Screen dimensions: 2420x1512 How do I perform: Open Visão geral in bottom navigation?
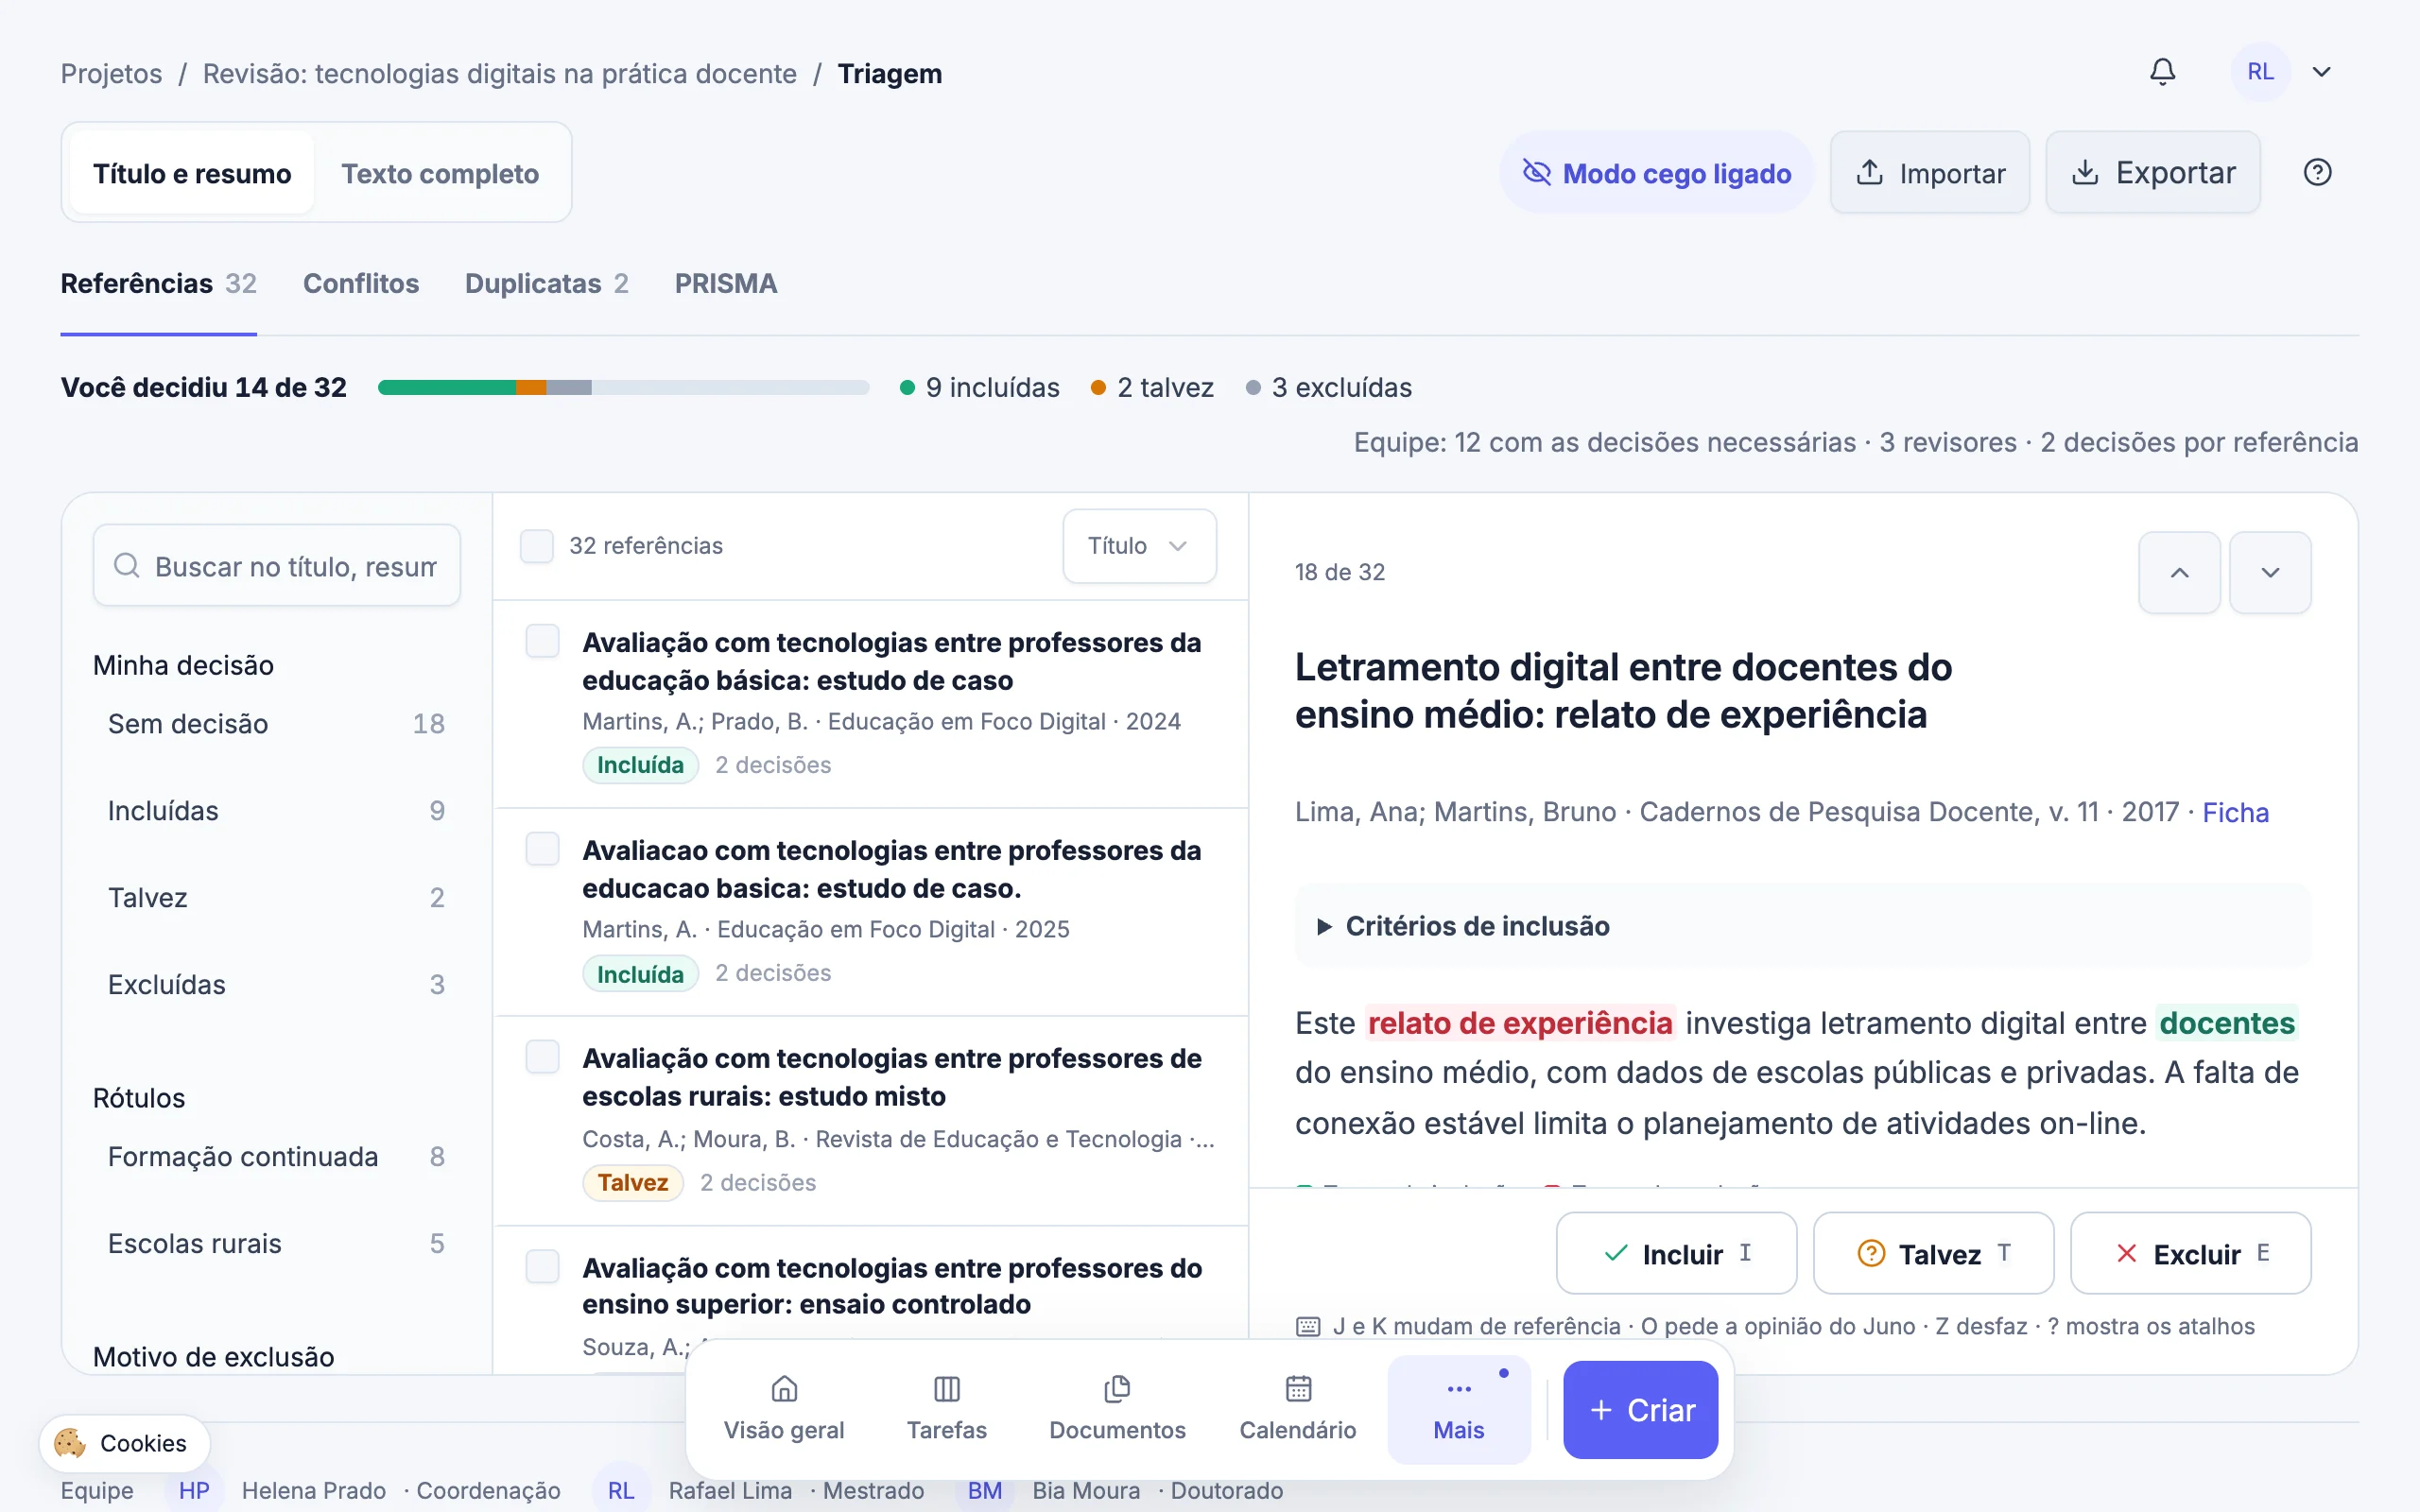pos(784,1409)
